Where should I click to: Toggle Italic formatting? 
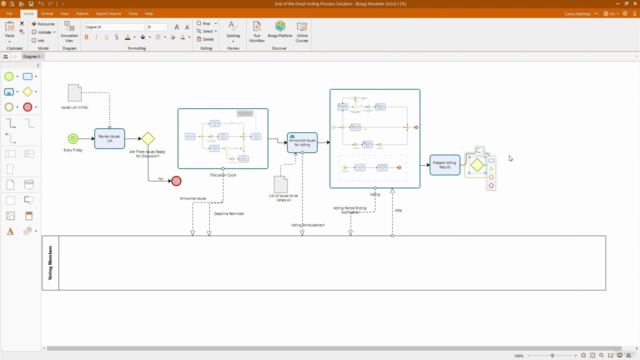click(x=96, y=37)
